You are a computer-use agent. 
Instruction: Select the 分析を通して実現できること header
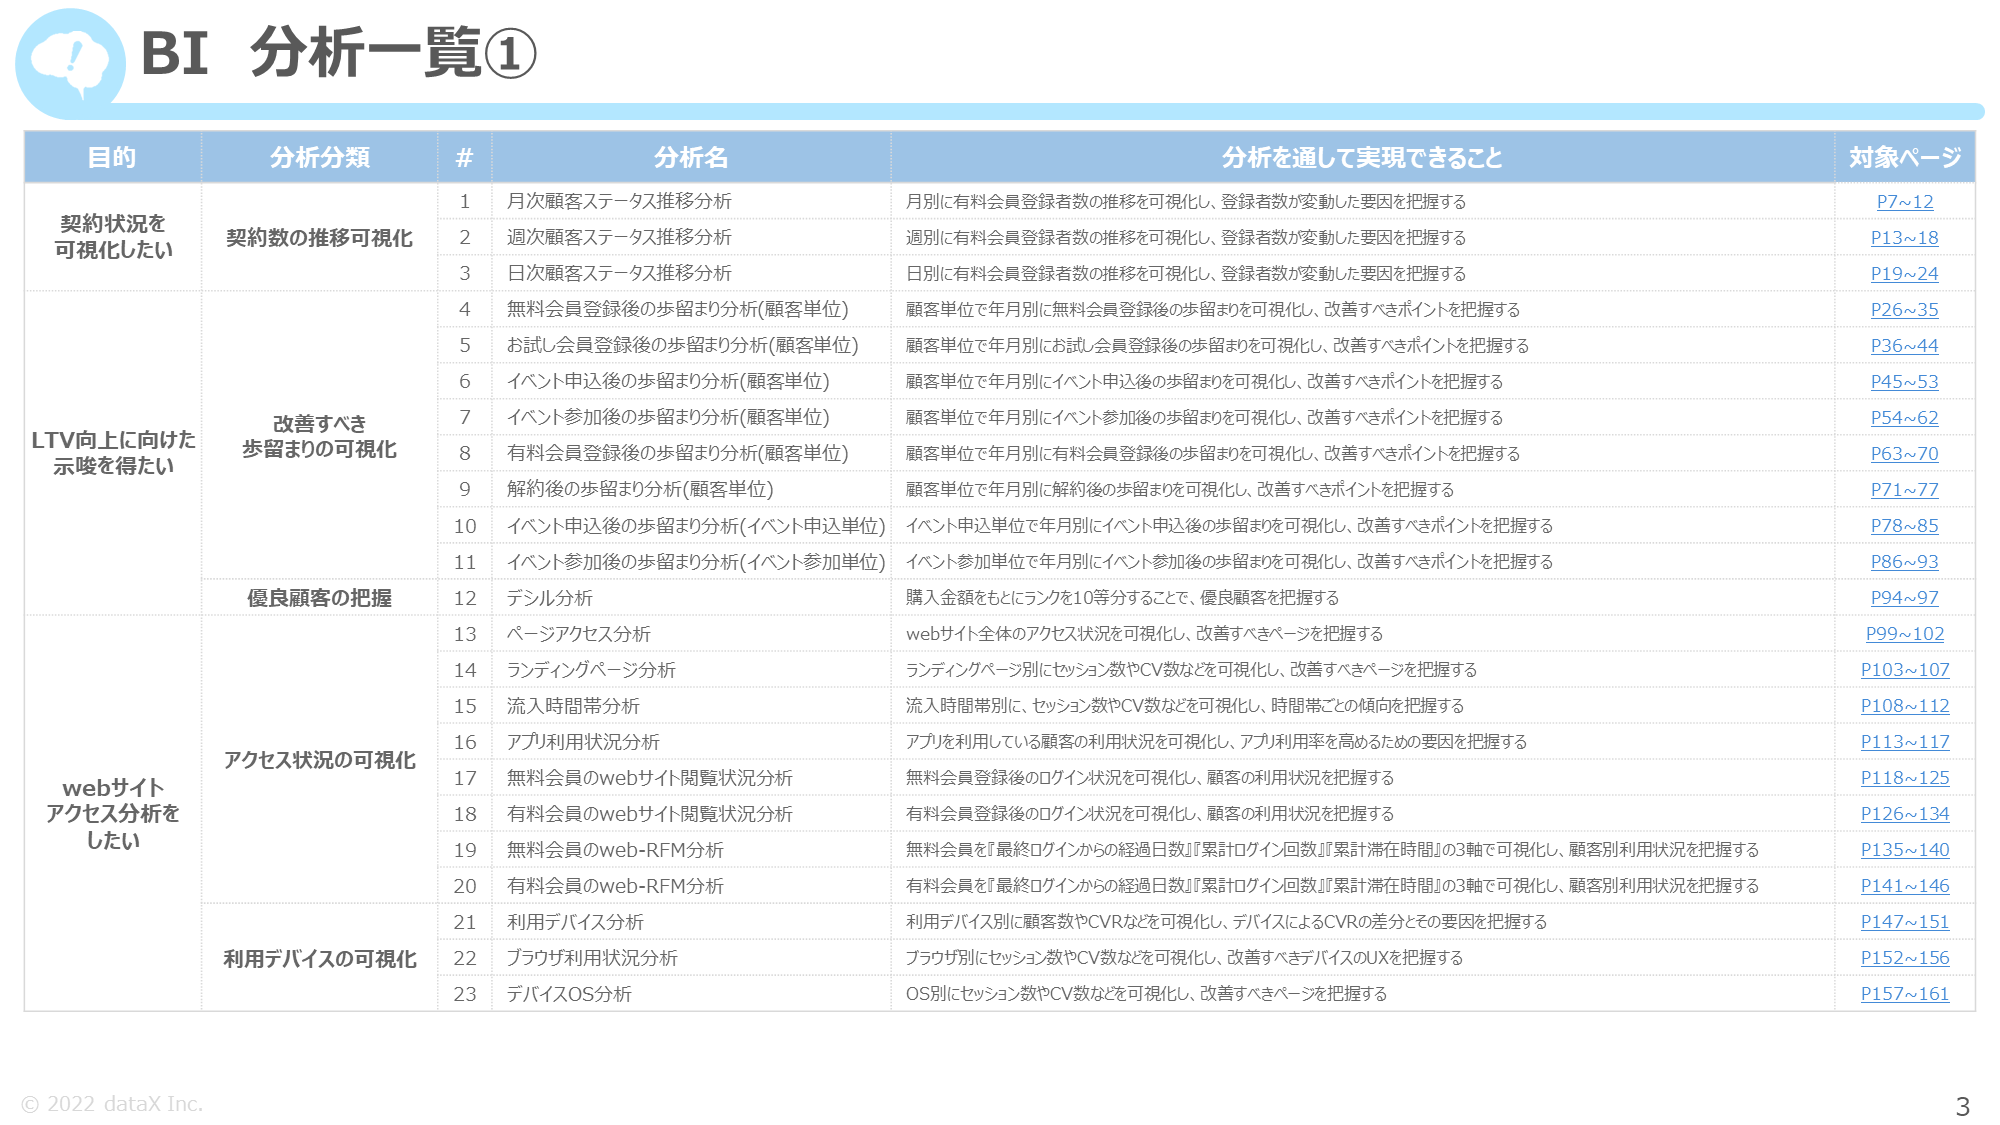[1362, 157]
